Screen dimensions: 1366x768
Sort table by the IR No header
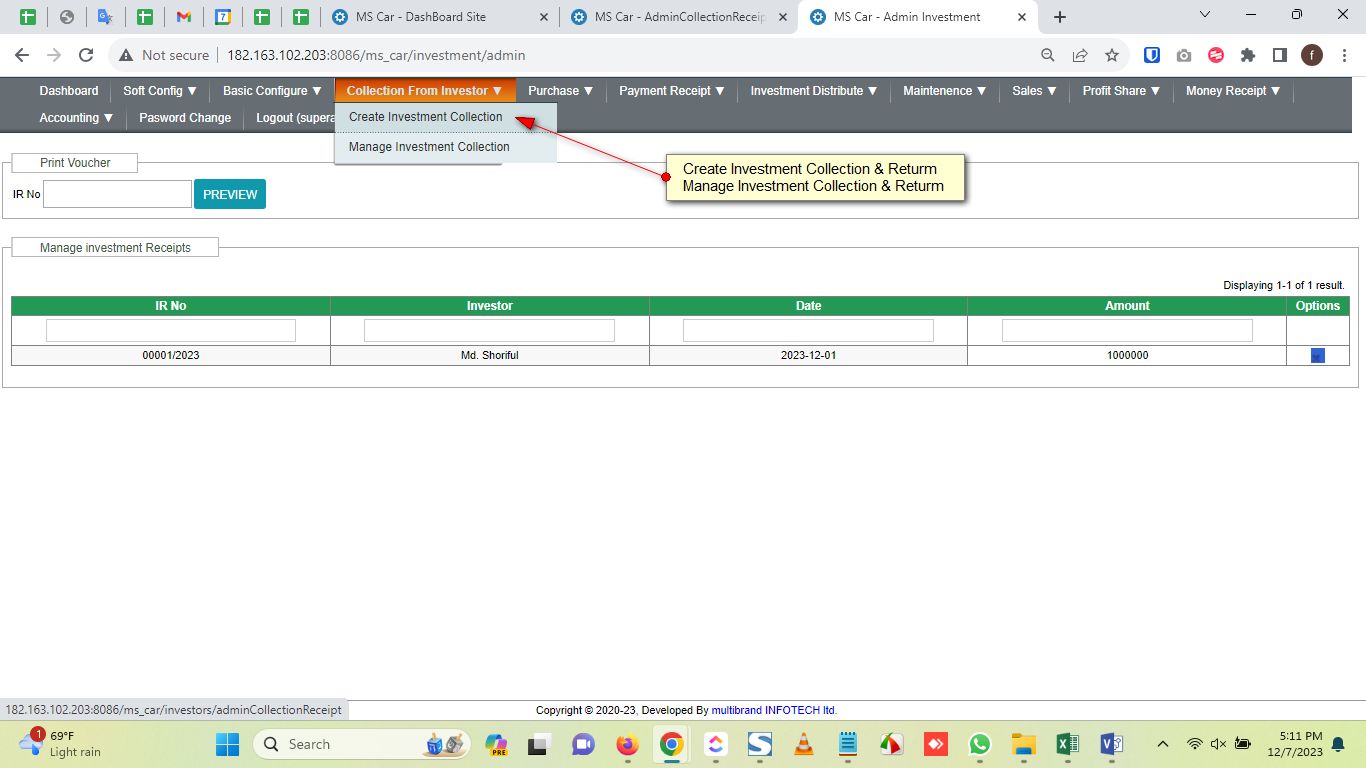tap(171, 306)
